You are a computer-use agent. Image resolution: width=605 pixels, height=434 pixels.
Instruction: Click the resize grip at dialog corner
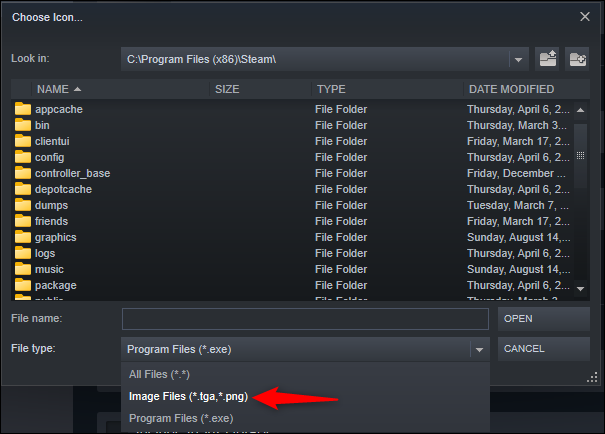[x=592, y=377]
